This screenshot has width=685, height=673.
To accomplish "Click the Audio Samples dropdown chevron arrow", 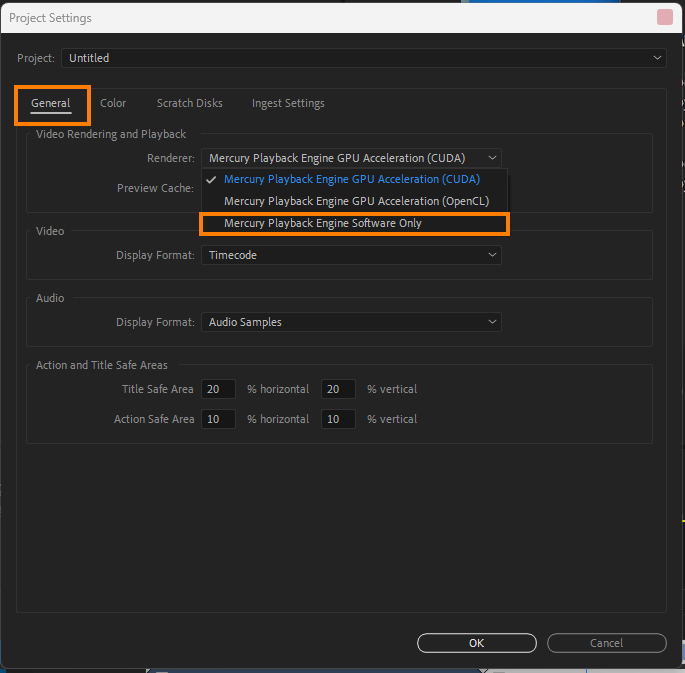I will (492, 322).
